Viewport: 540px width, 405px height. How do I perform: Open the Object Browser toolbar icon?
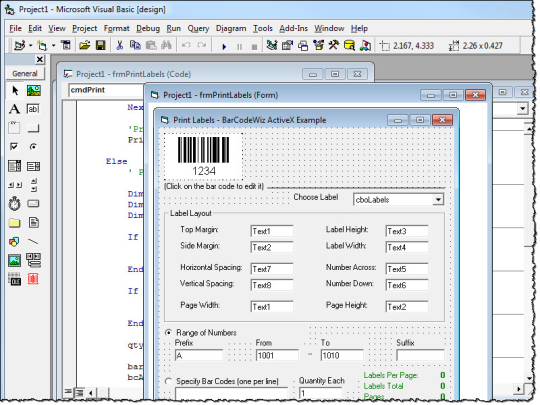coord(319,45)
